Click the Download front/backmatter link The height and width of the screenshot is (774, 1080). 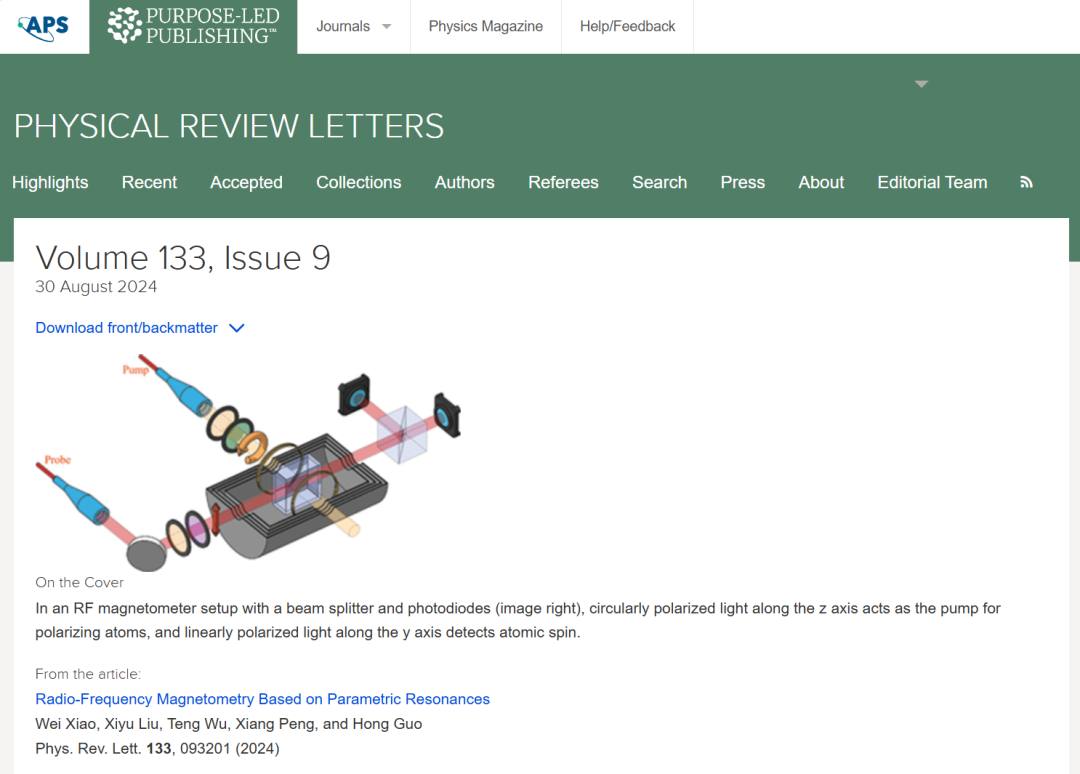pyautogui.click(x=127, y=328)
